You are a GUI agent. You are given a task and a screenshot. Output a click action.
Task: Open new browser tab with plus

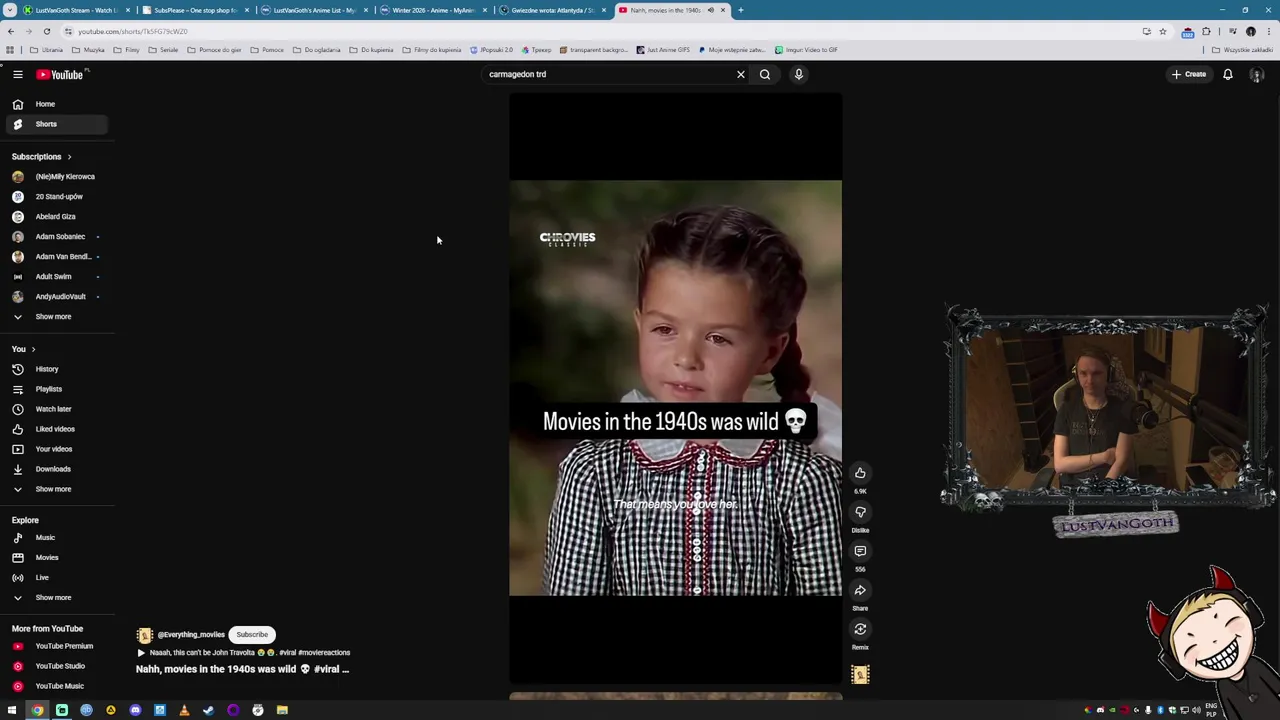coord(740,10)
